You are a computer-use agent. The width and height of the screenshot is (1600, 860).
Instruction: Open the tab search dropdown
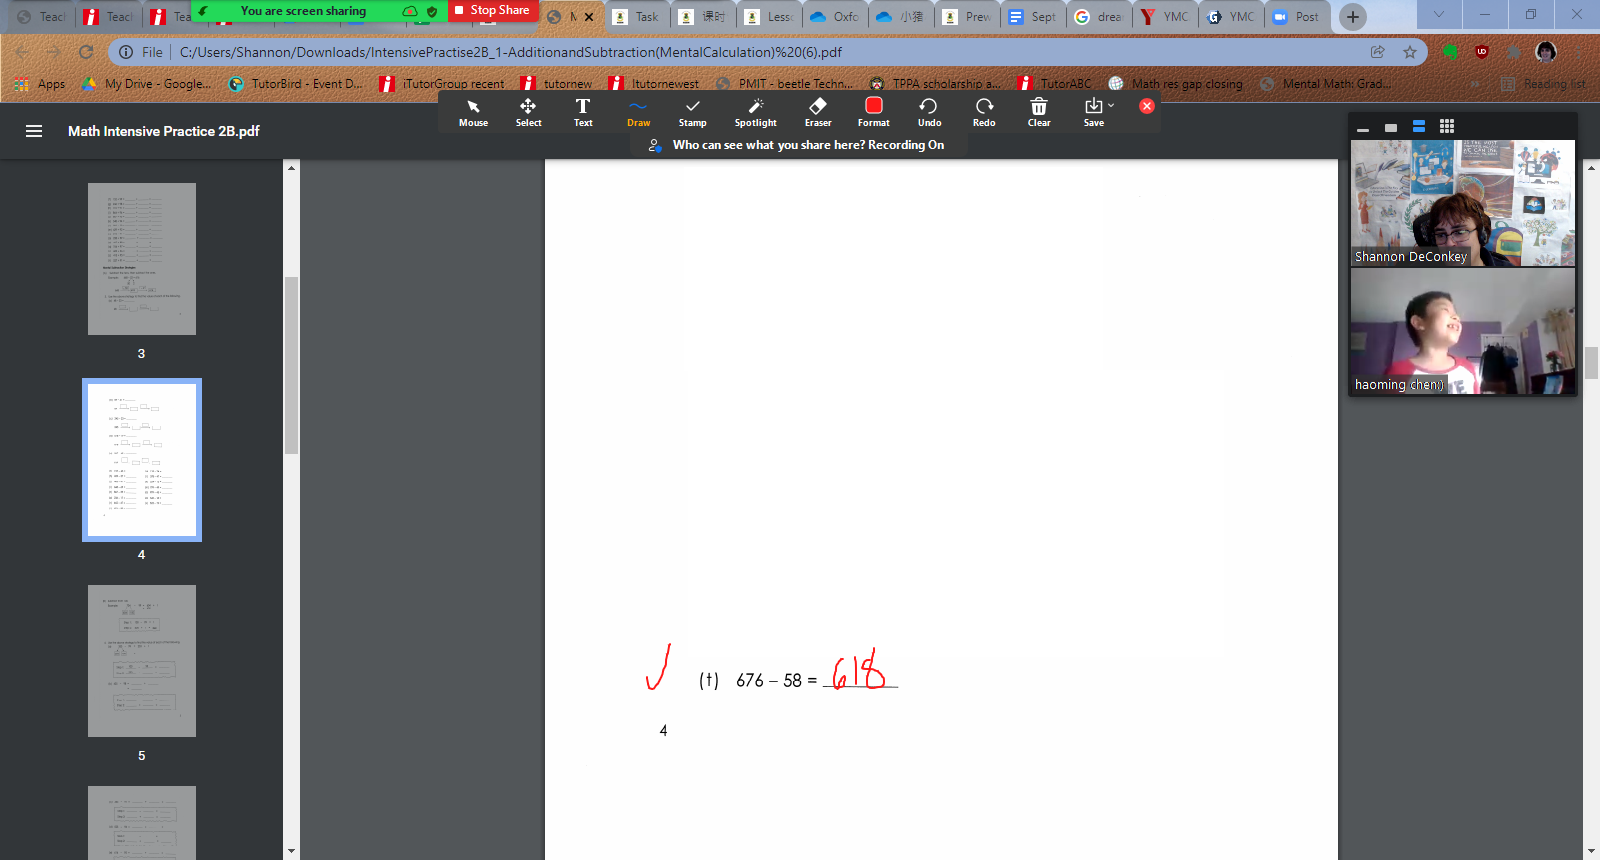pyautogui.click(x=1438, y=14)
